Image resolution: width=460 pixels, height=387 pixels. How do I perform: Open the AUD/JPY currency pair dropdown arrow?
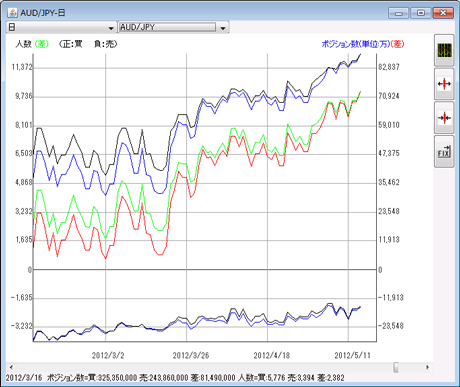[223, 28]
